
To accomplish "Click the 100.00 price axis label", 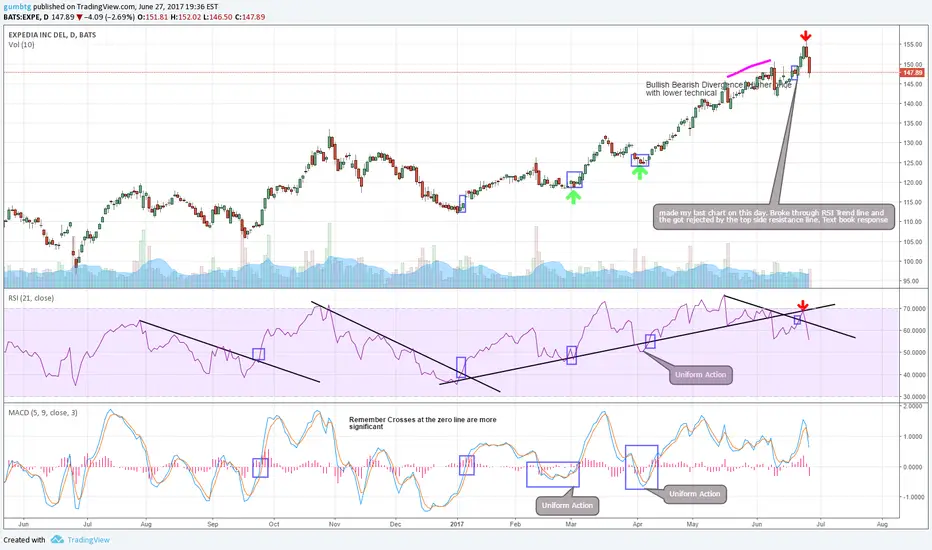I will click(912, 261).
